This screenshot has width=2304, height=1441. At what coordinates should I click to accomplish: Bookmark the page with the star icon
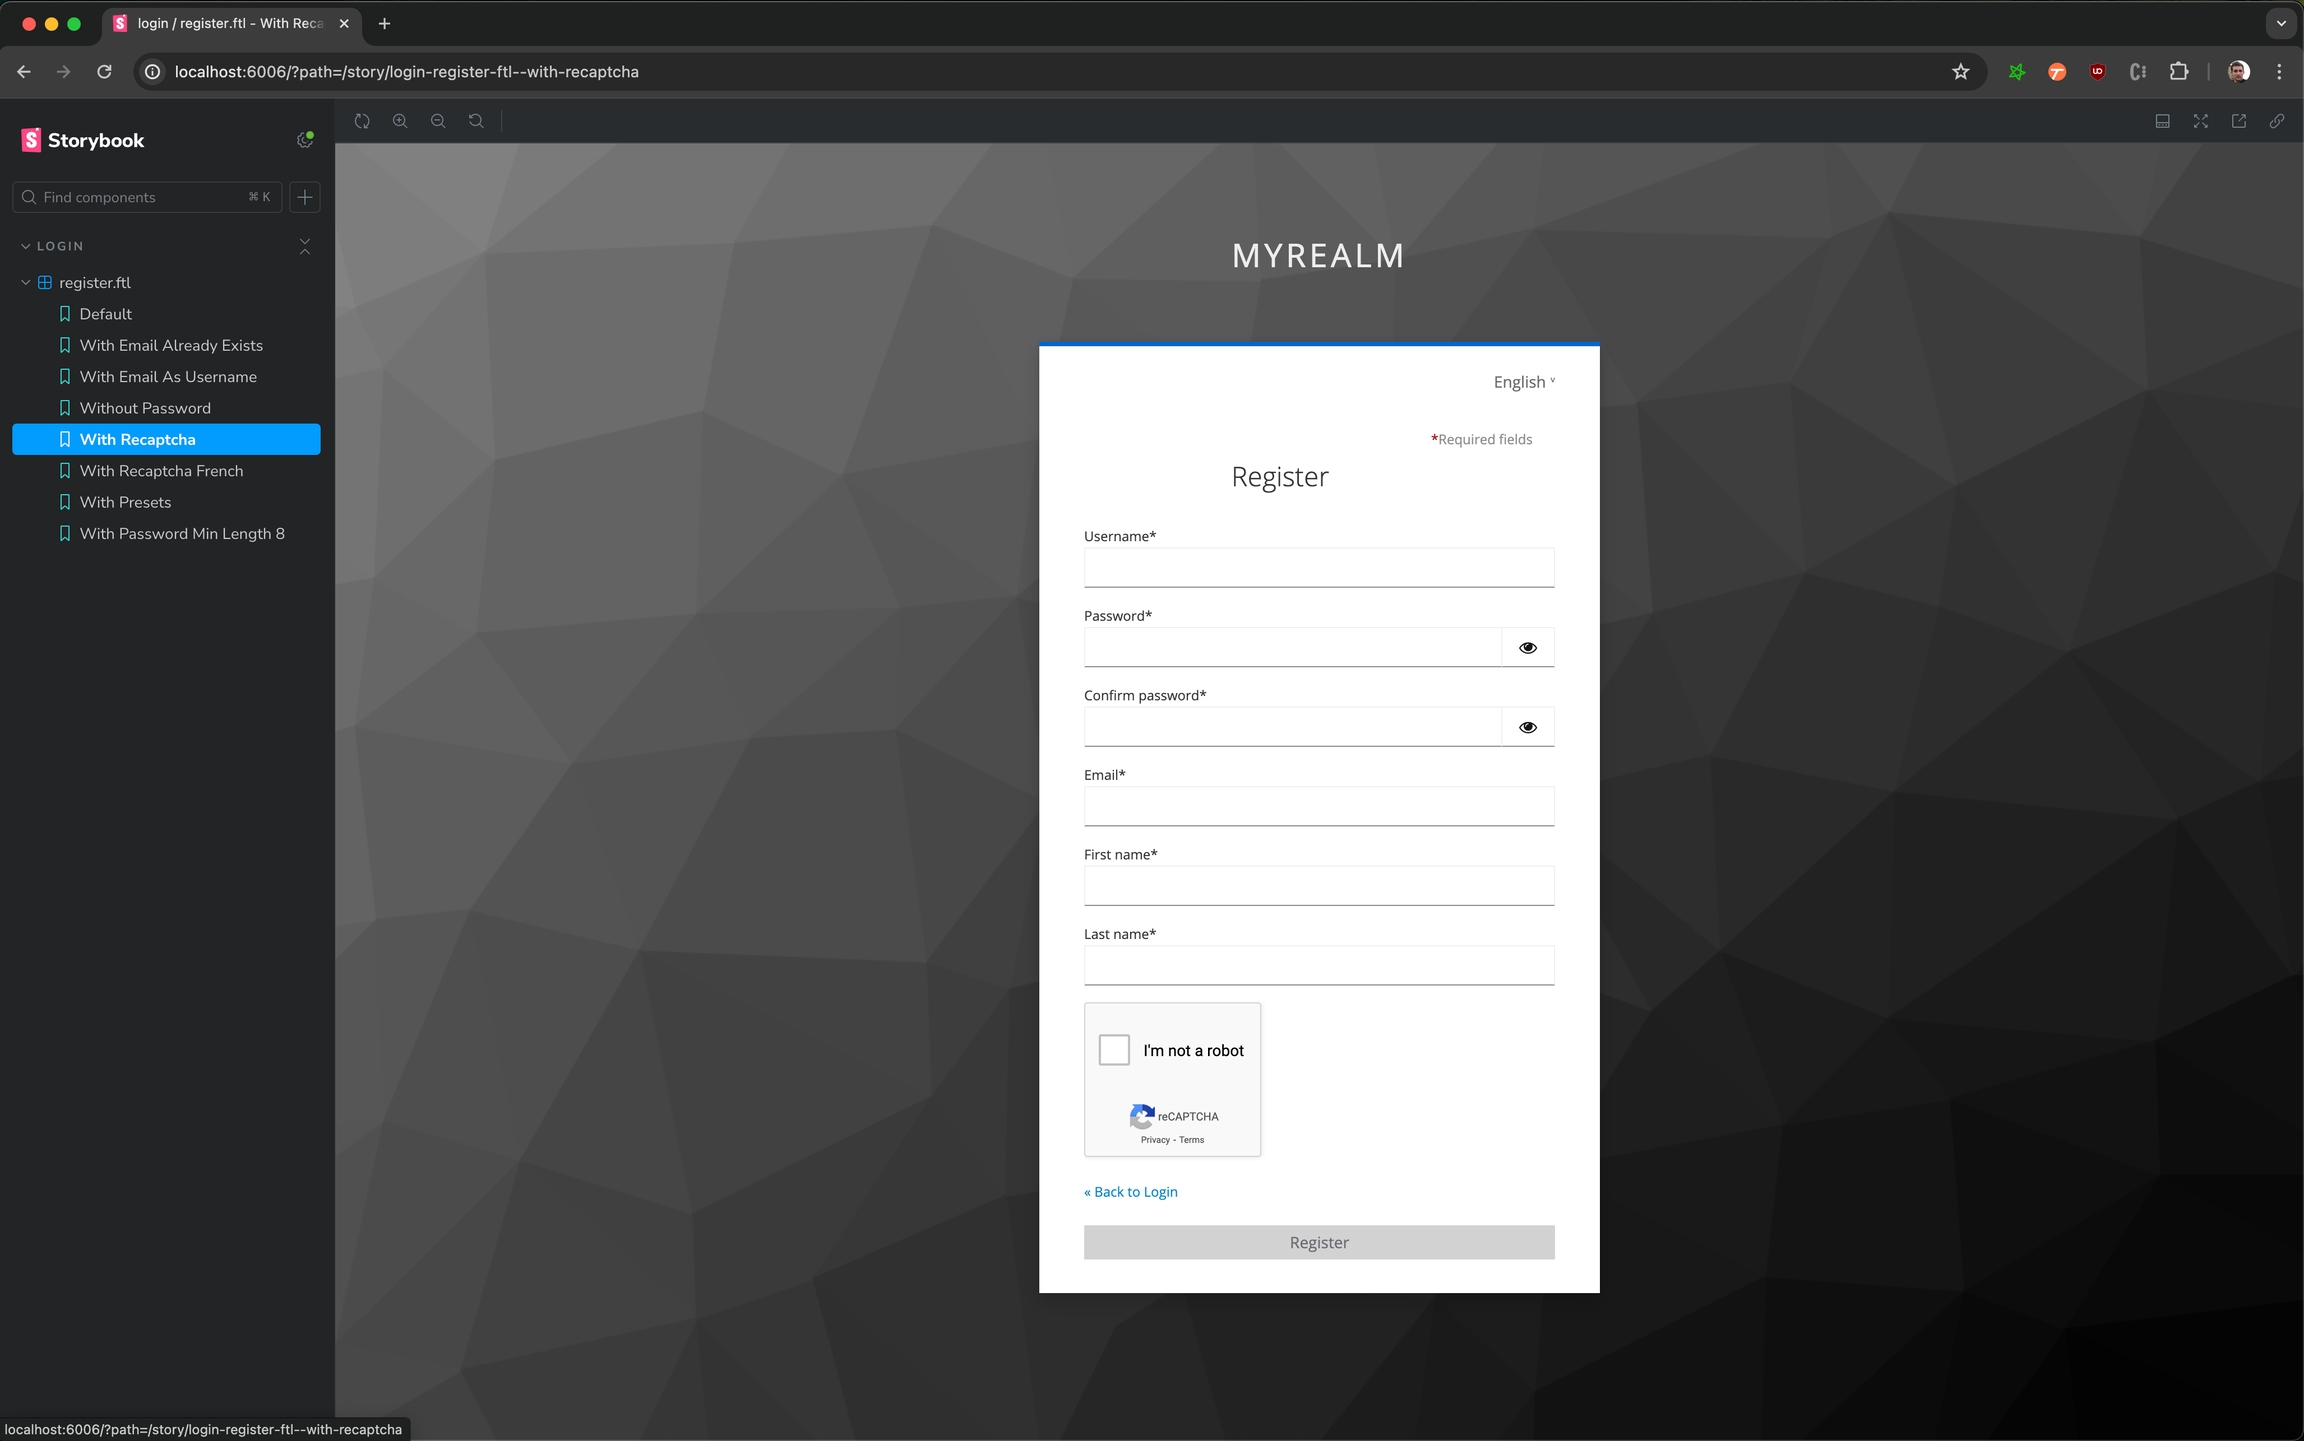[1960, 72]
